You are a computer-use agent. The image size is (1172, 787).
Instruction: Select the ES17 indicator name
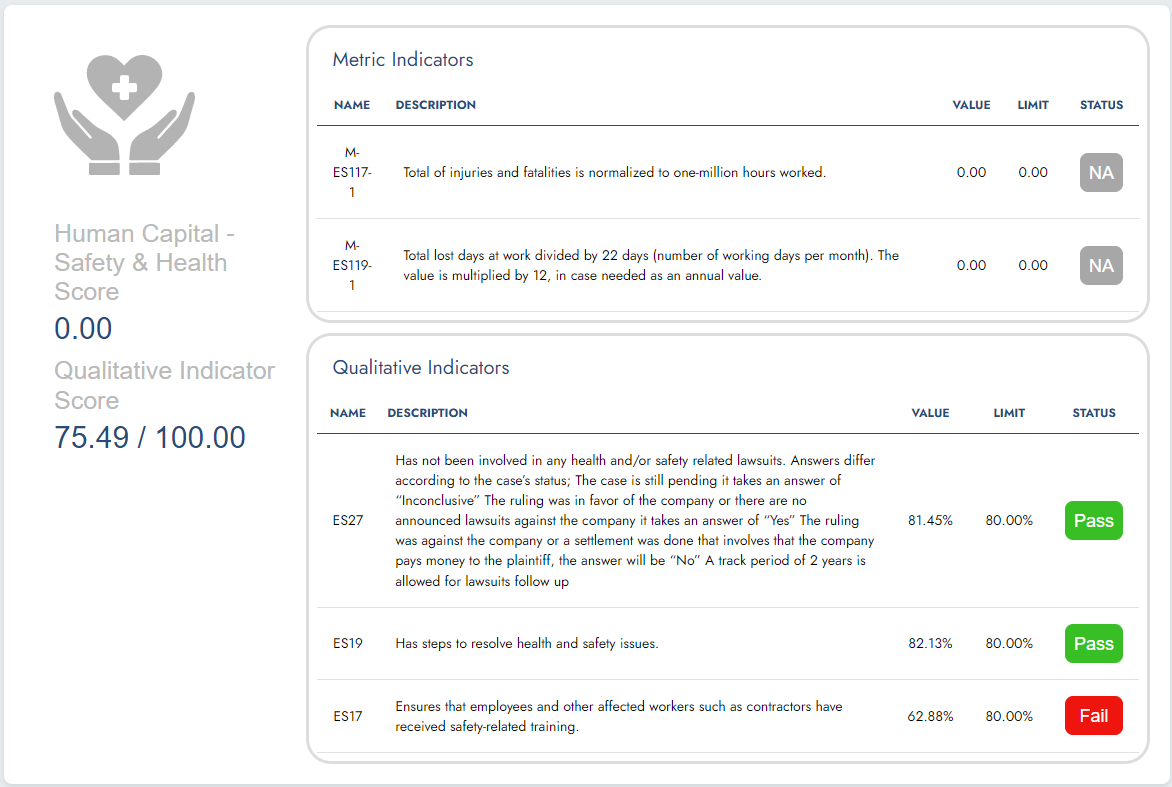coord(348,716)
